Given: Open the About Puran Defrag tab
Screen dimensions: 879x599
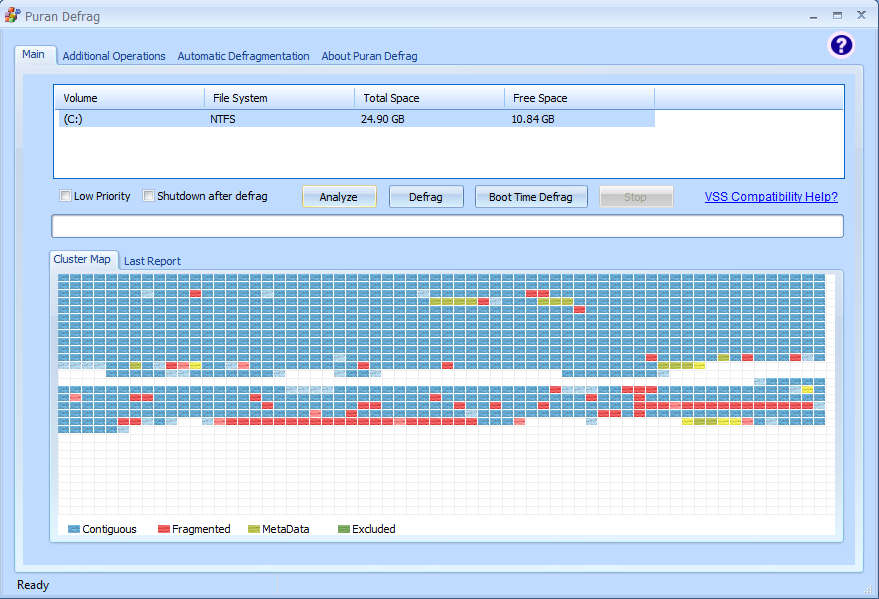Looking at the screenshot, I should coord(369,56).
